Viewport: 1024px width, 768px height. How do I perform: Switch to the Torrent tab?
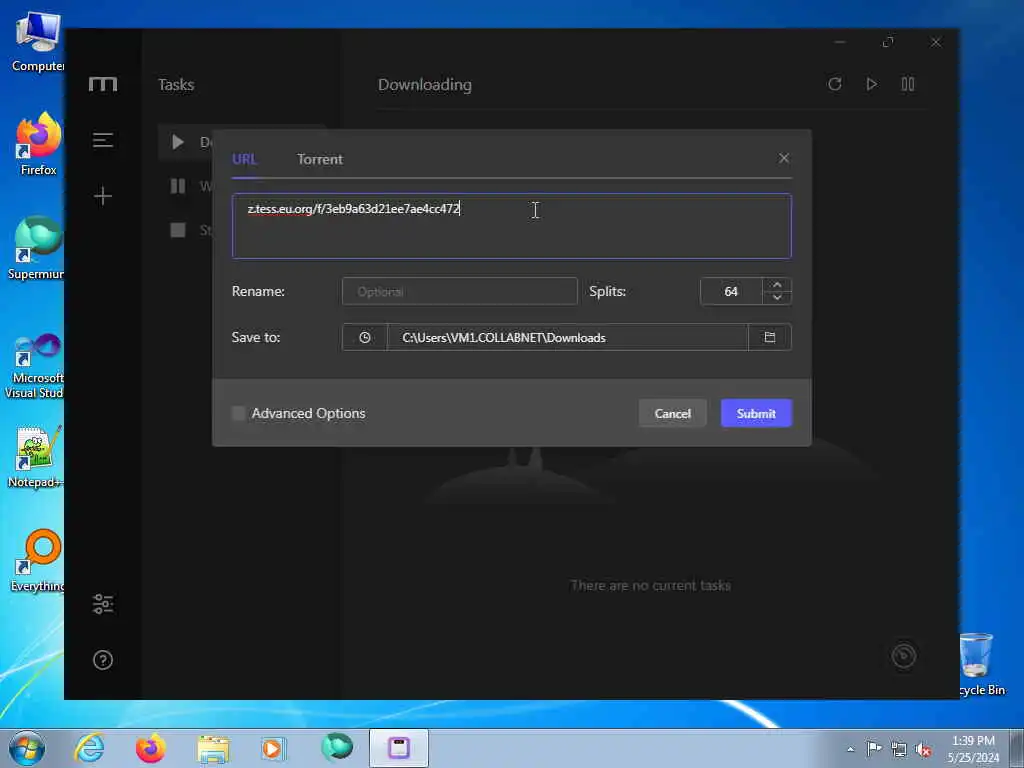pos(320,159)
